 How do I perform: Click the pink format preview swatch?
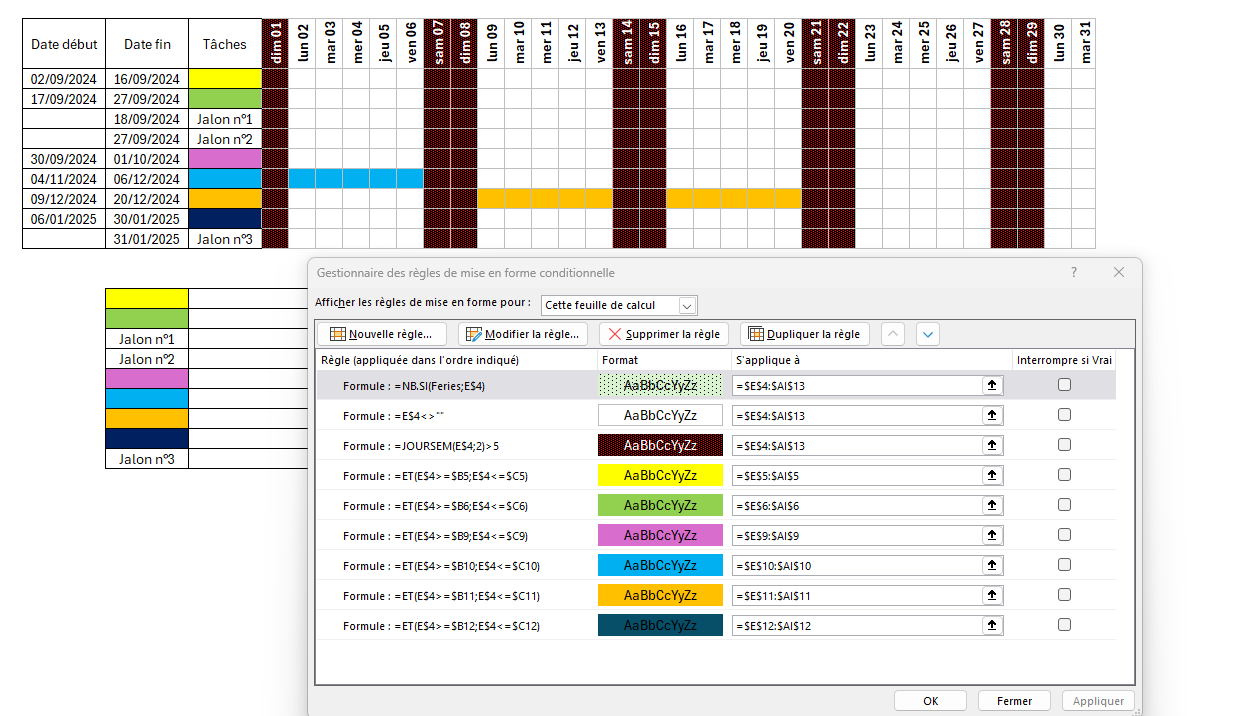coord(660,535)
